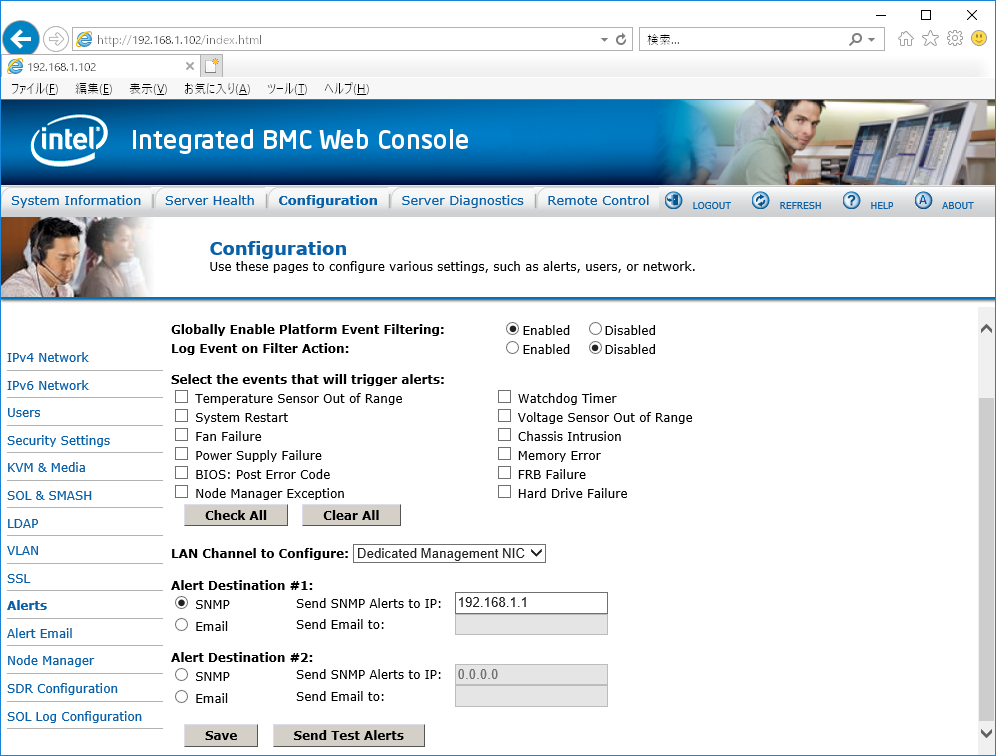Open the お気に入り(A) menu
The width and height of the screenshot is (996, 756).
(217, 89)
